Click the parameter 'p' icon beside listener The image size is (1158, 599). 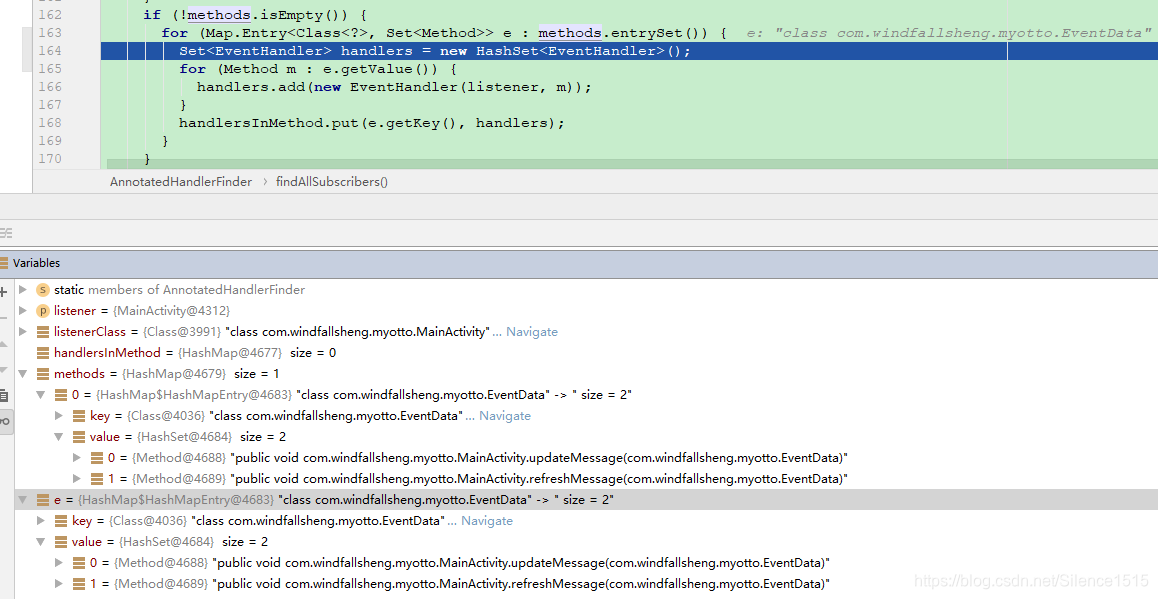coord(43,311)
